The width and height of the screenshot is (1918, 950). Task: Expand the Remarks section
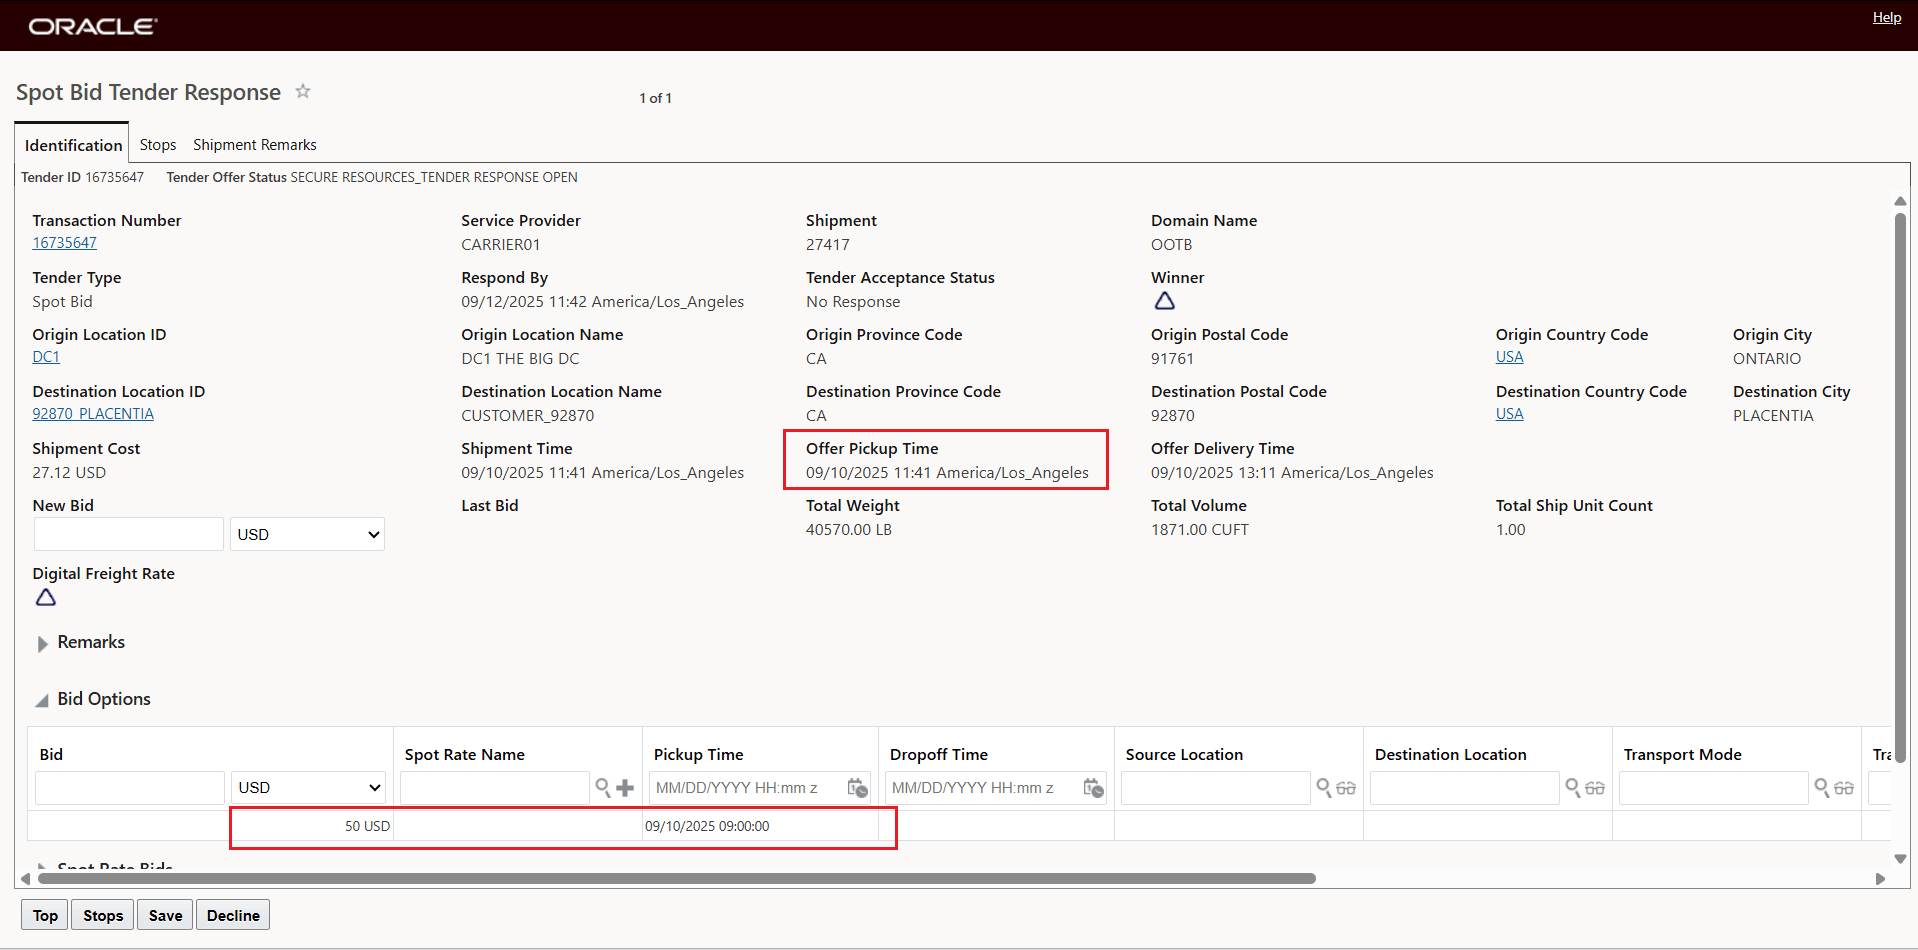42,643
